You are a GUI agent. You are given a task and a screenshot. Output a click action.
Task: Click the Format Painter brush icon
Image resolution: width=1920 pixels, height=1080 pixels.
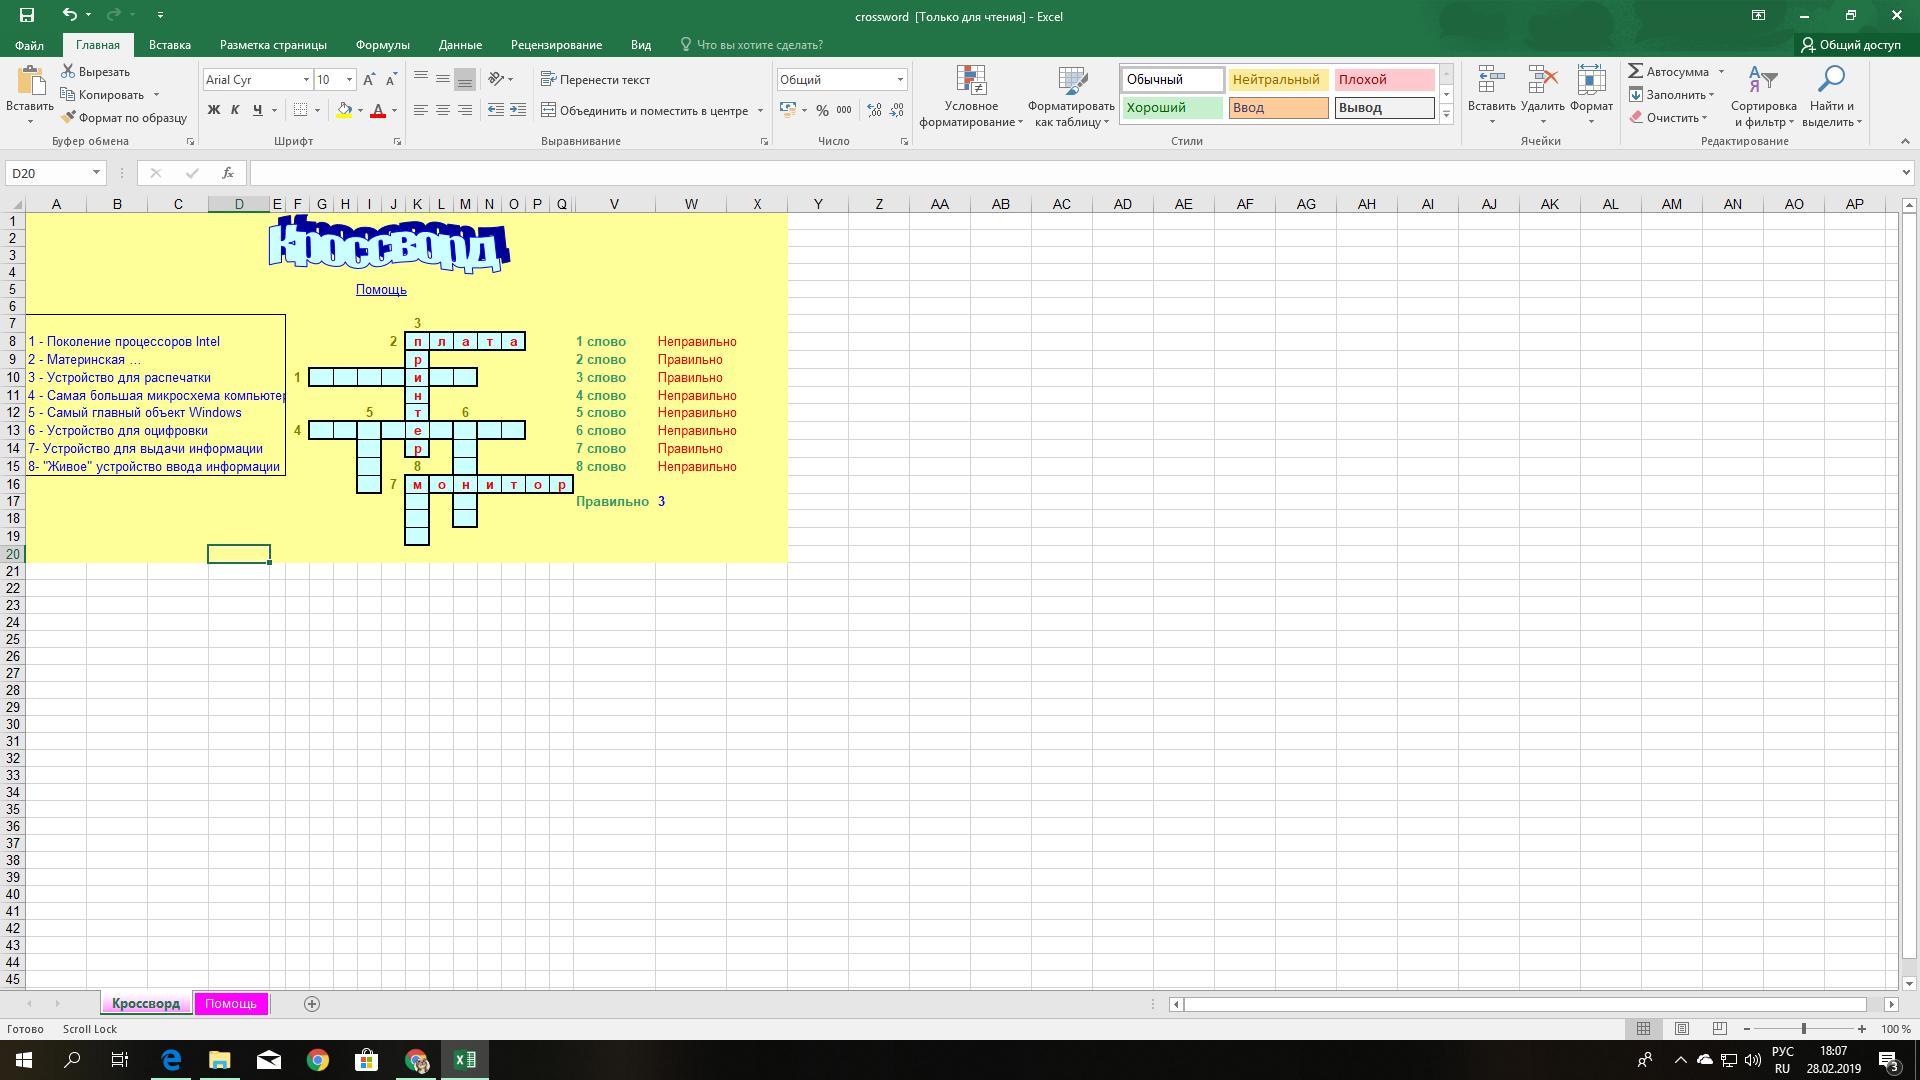(68, 118)
